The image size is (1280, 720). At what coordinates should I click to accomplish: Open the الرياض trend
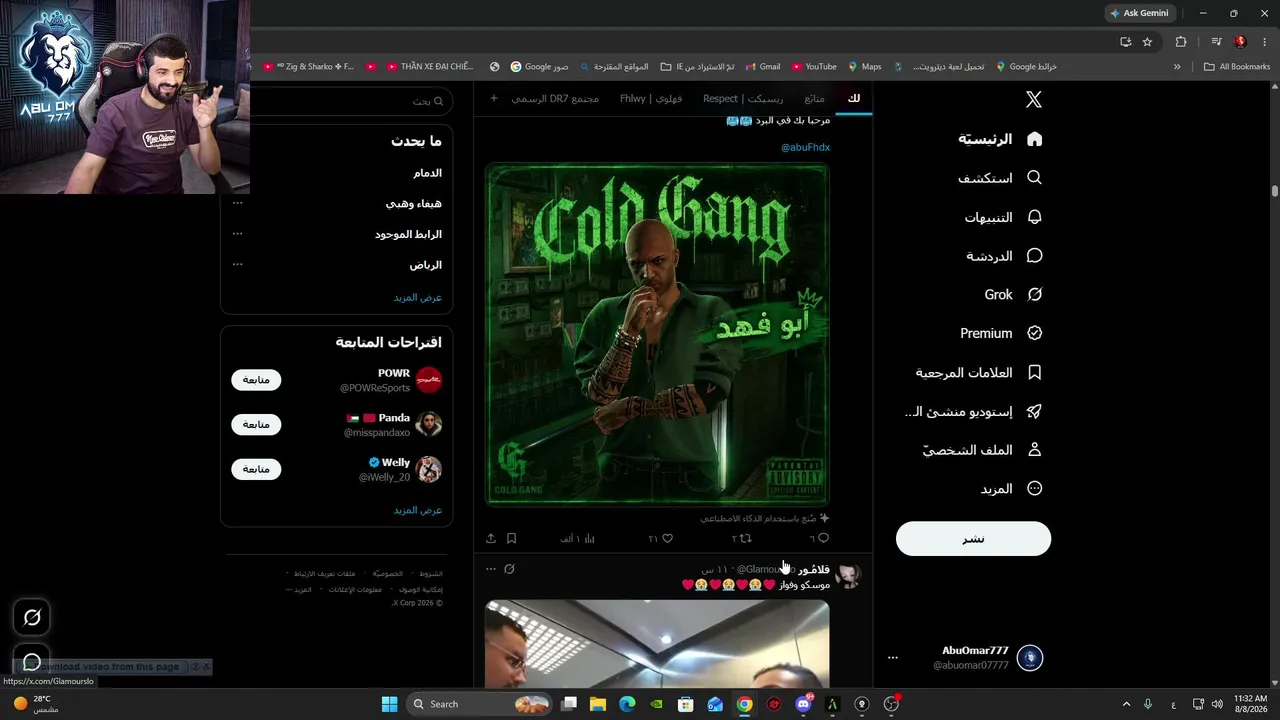(x=425, y=265)
